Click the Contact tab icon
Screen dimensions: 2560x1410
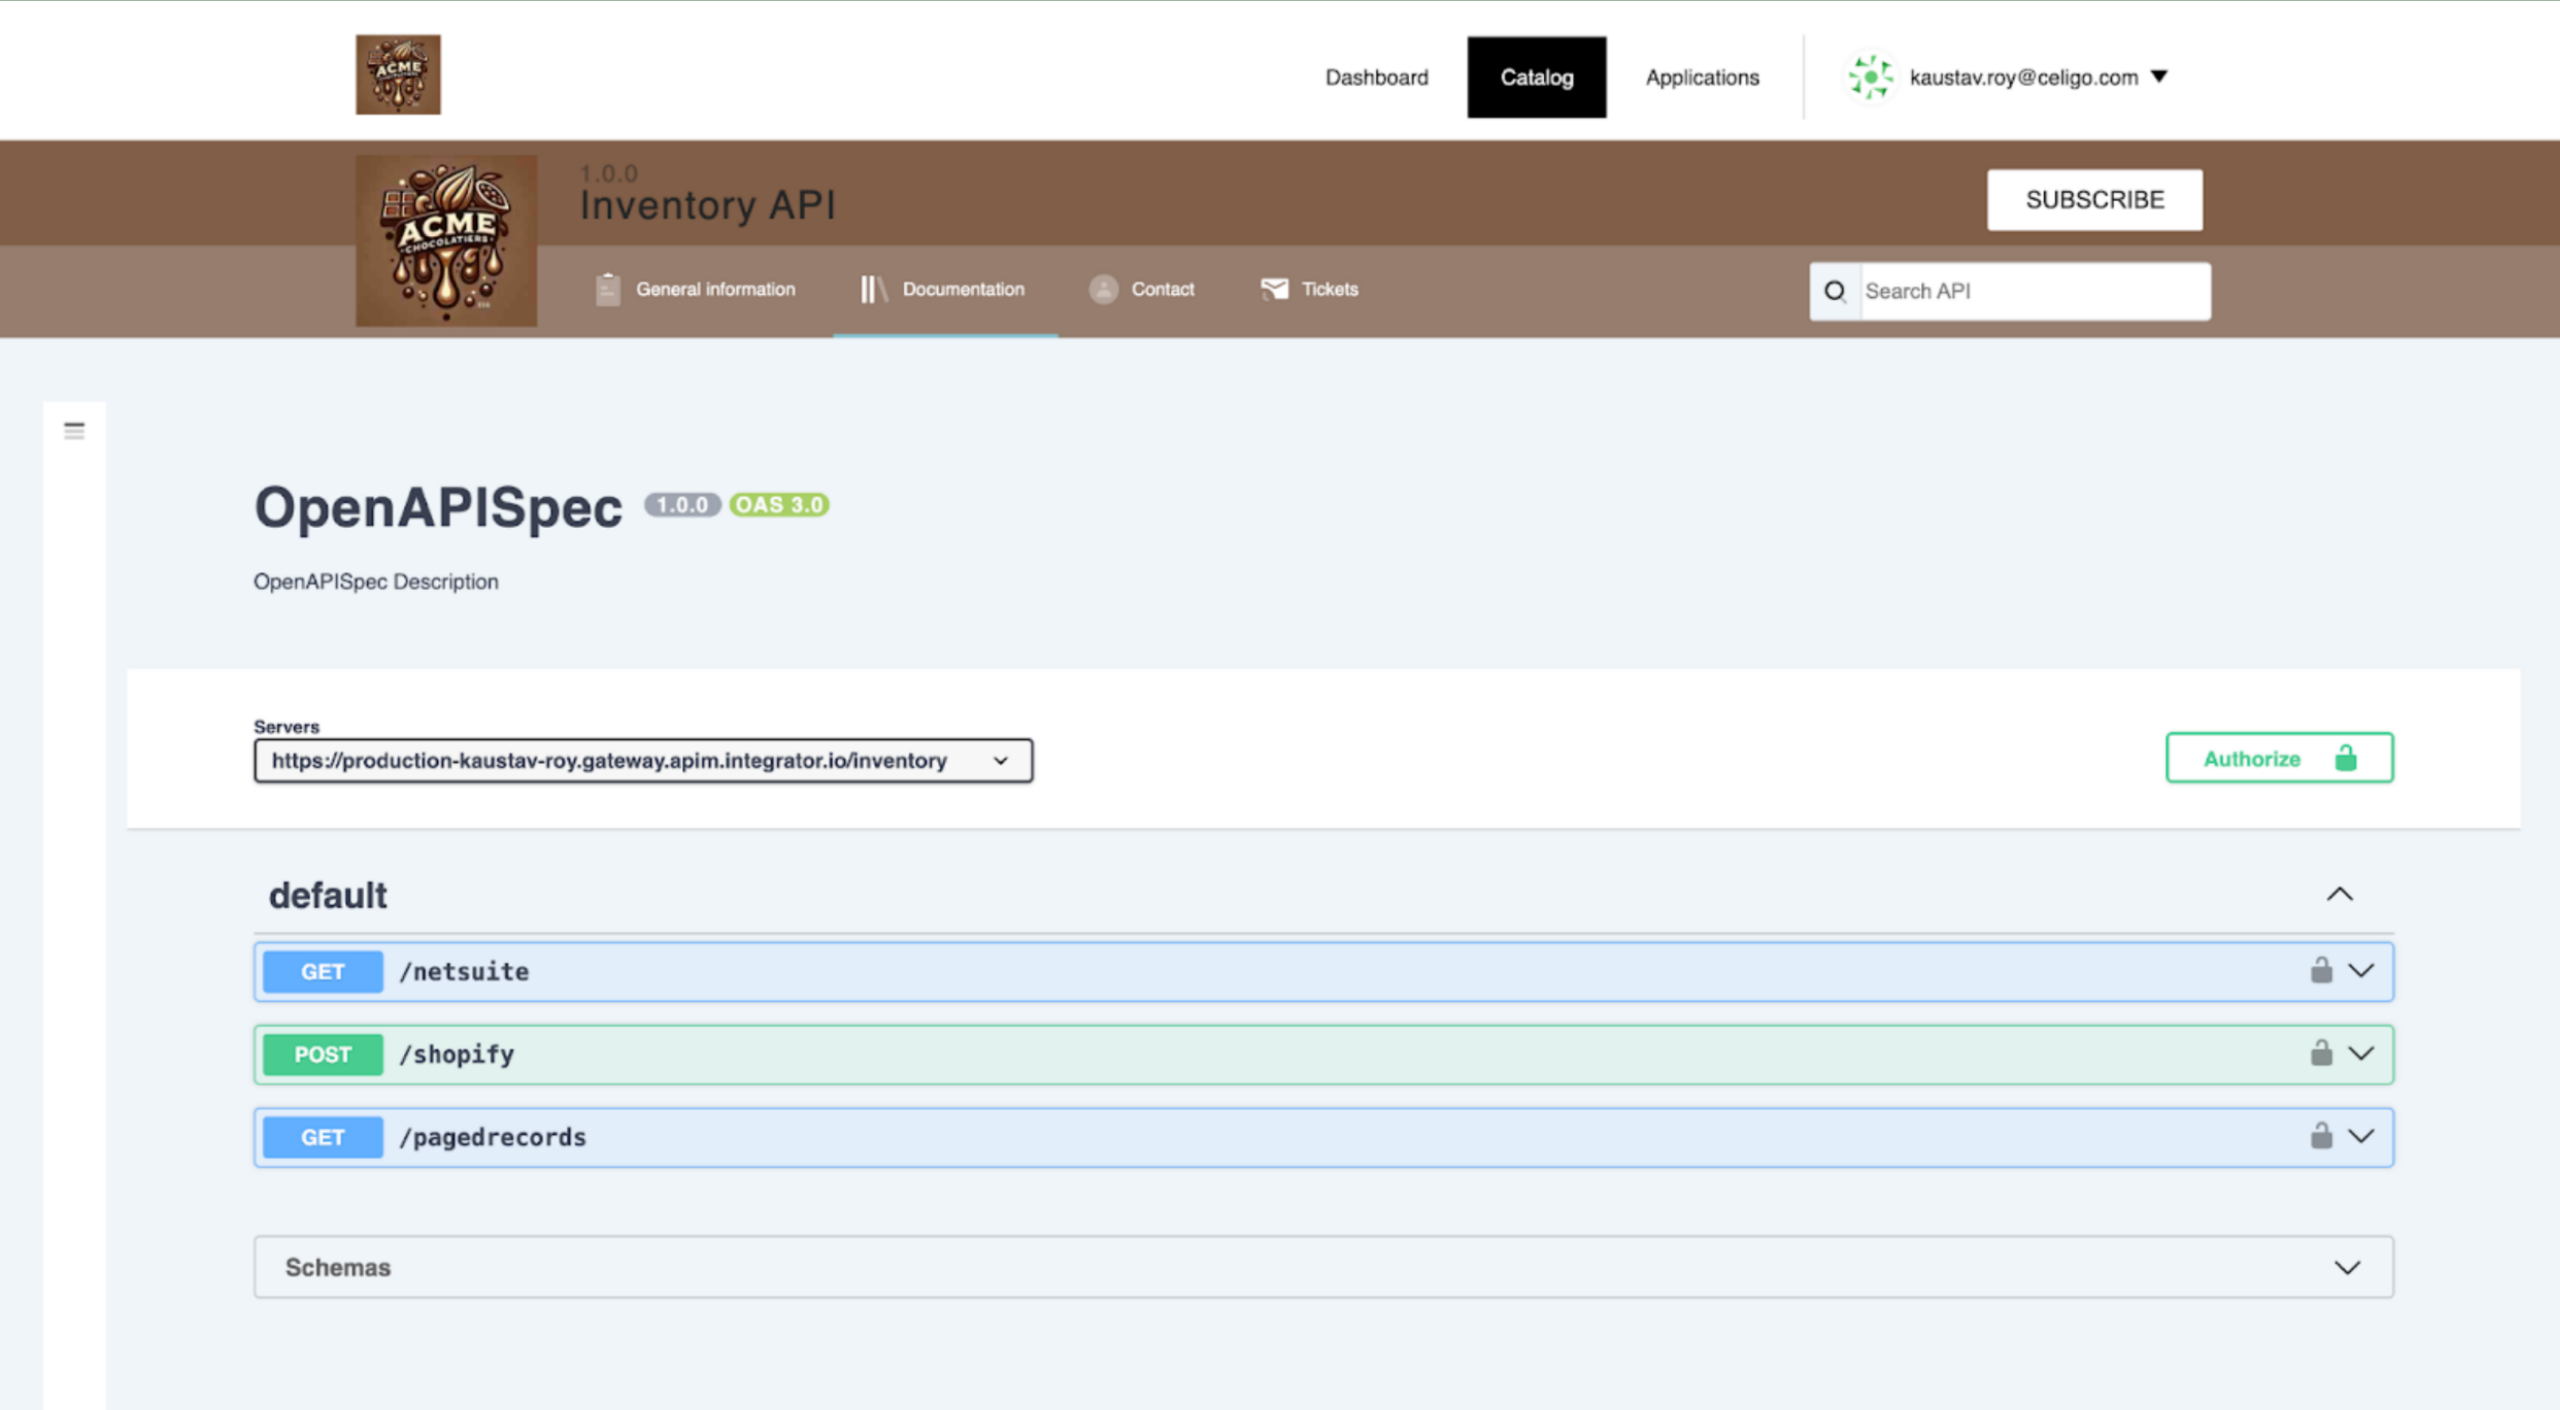1104,288
